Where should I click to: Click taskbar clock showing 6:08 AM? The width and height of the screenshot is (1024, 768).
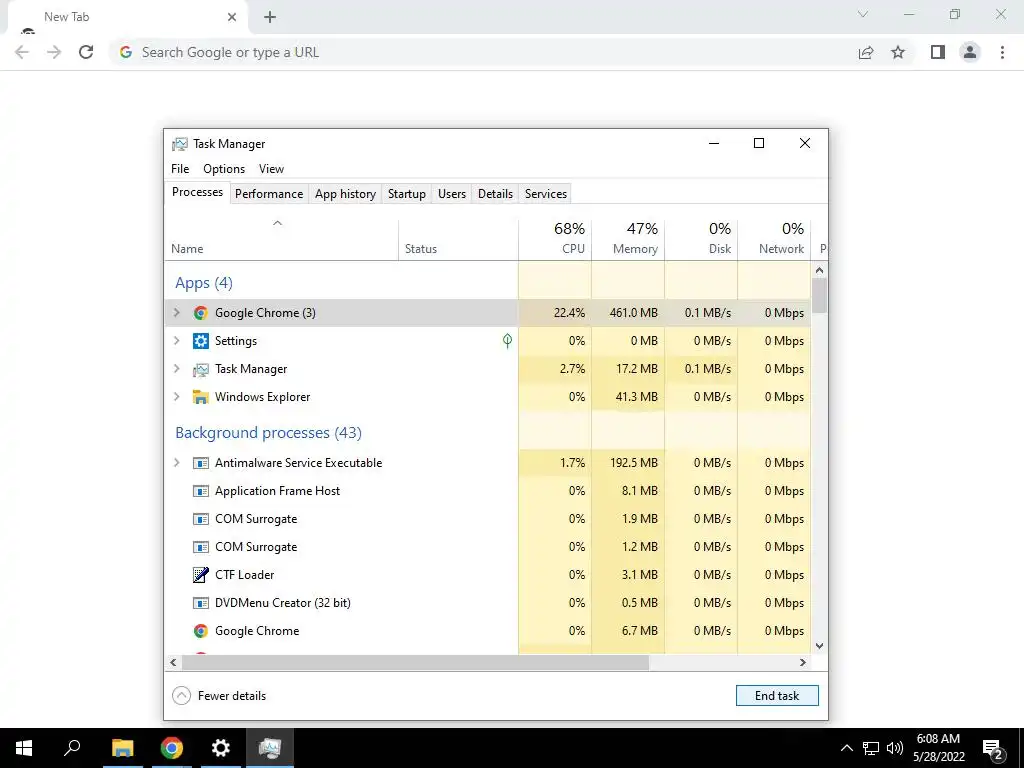[938, 748]
